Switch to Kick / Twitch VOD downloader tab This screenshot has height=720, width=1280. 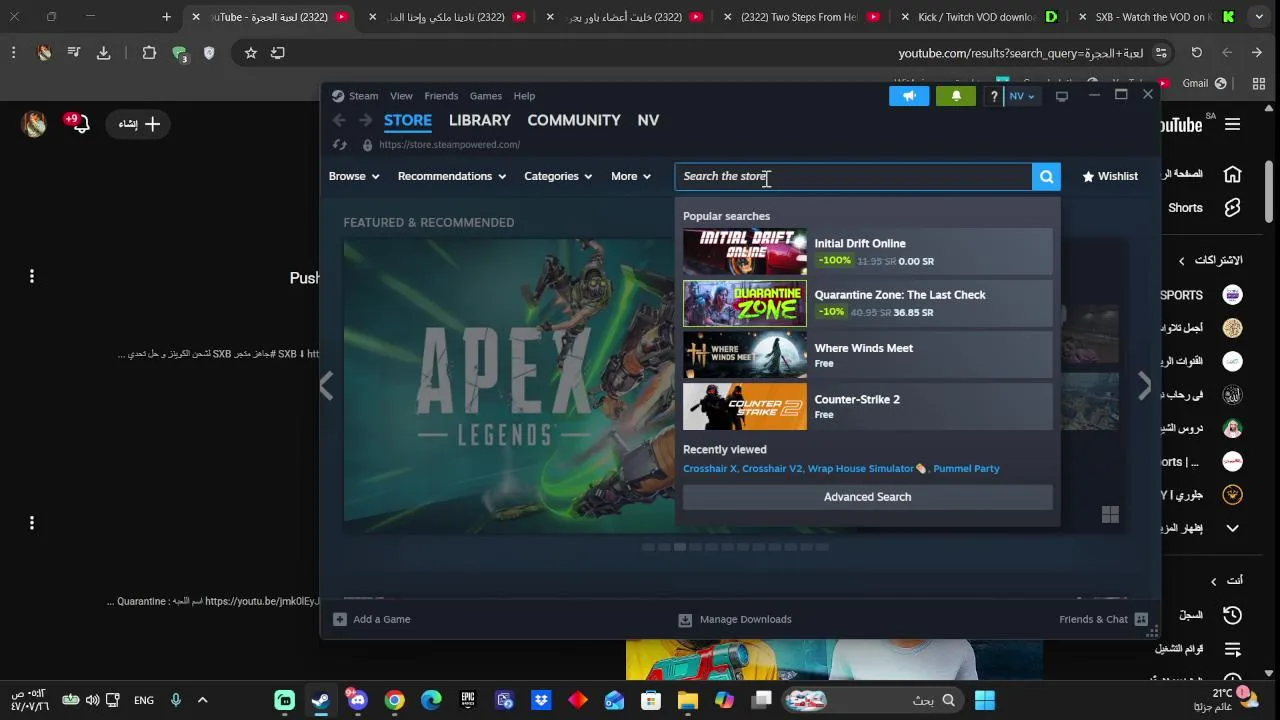pyautogui.click(x=988, y=17)
